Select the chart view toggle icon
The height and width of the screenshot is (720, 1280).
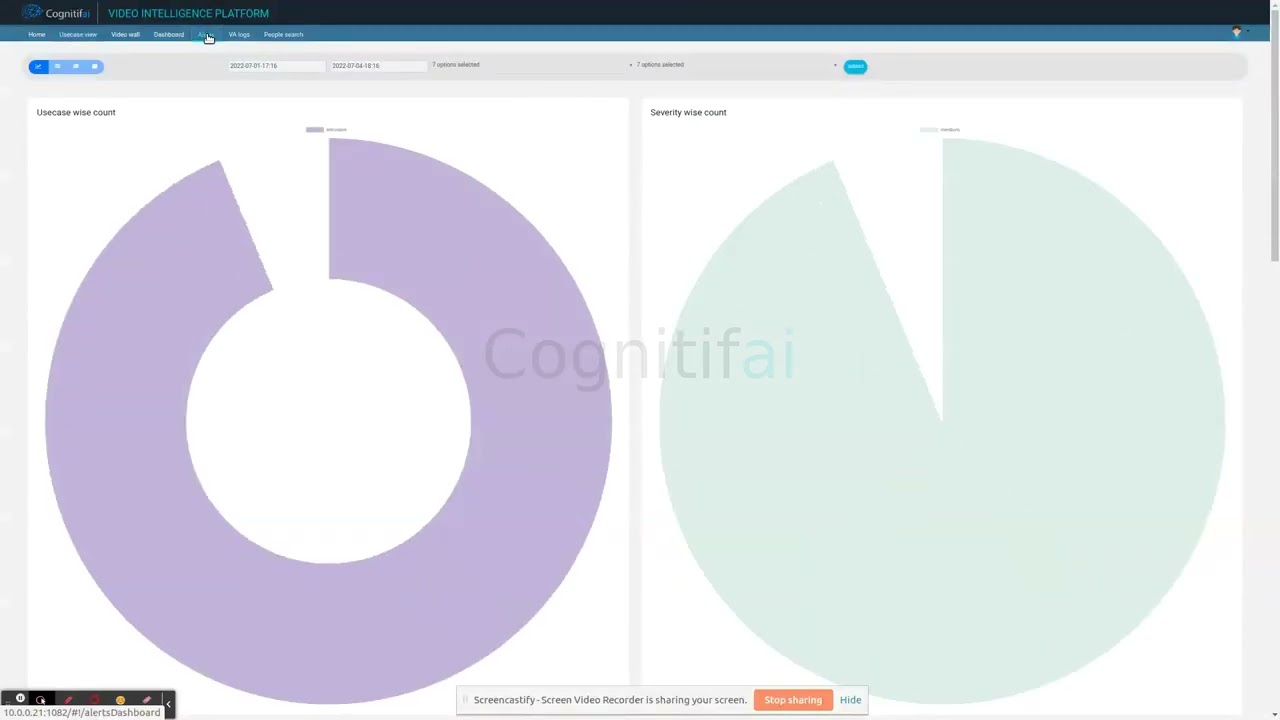(38, 67)
